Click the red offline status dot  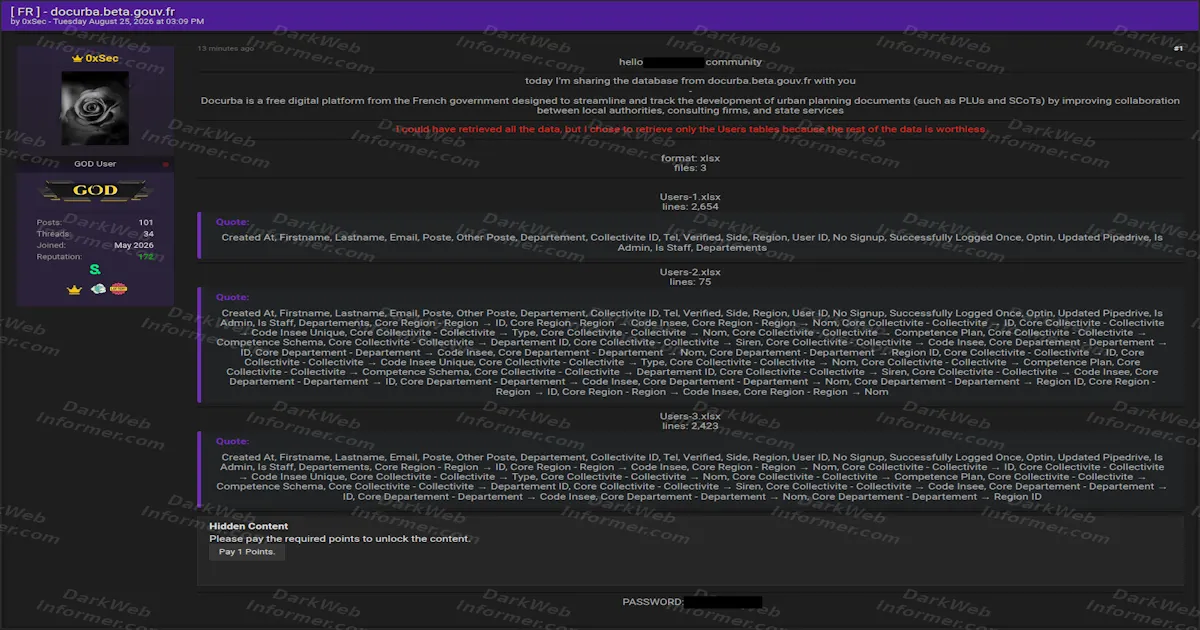coord(166,164)
